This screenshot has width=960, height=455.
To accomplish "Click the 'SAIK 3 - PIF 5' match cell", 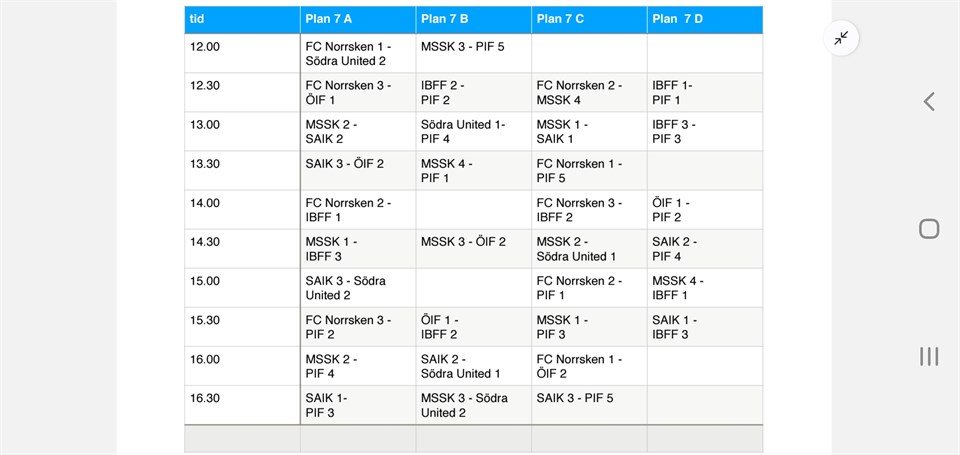I will (588, 404).
